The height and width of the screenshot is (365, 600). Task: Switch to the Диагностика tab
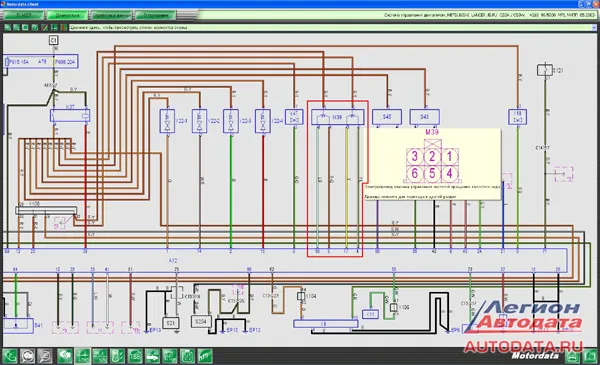click(x=67, y=15)
